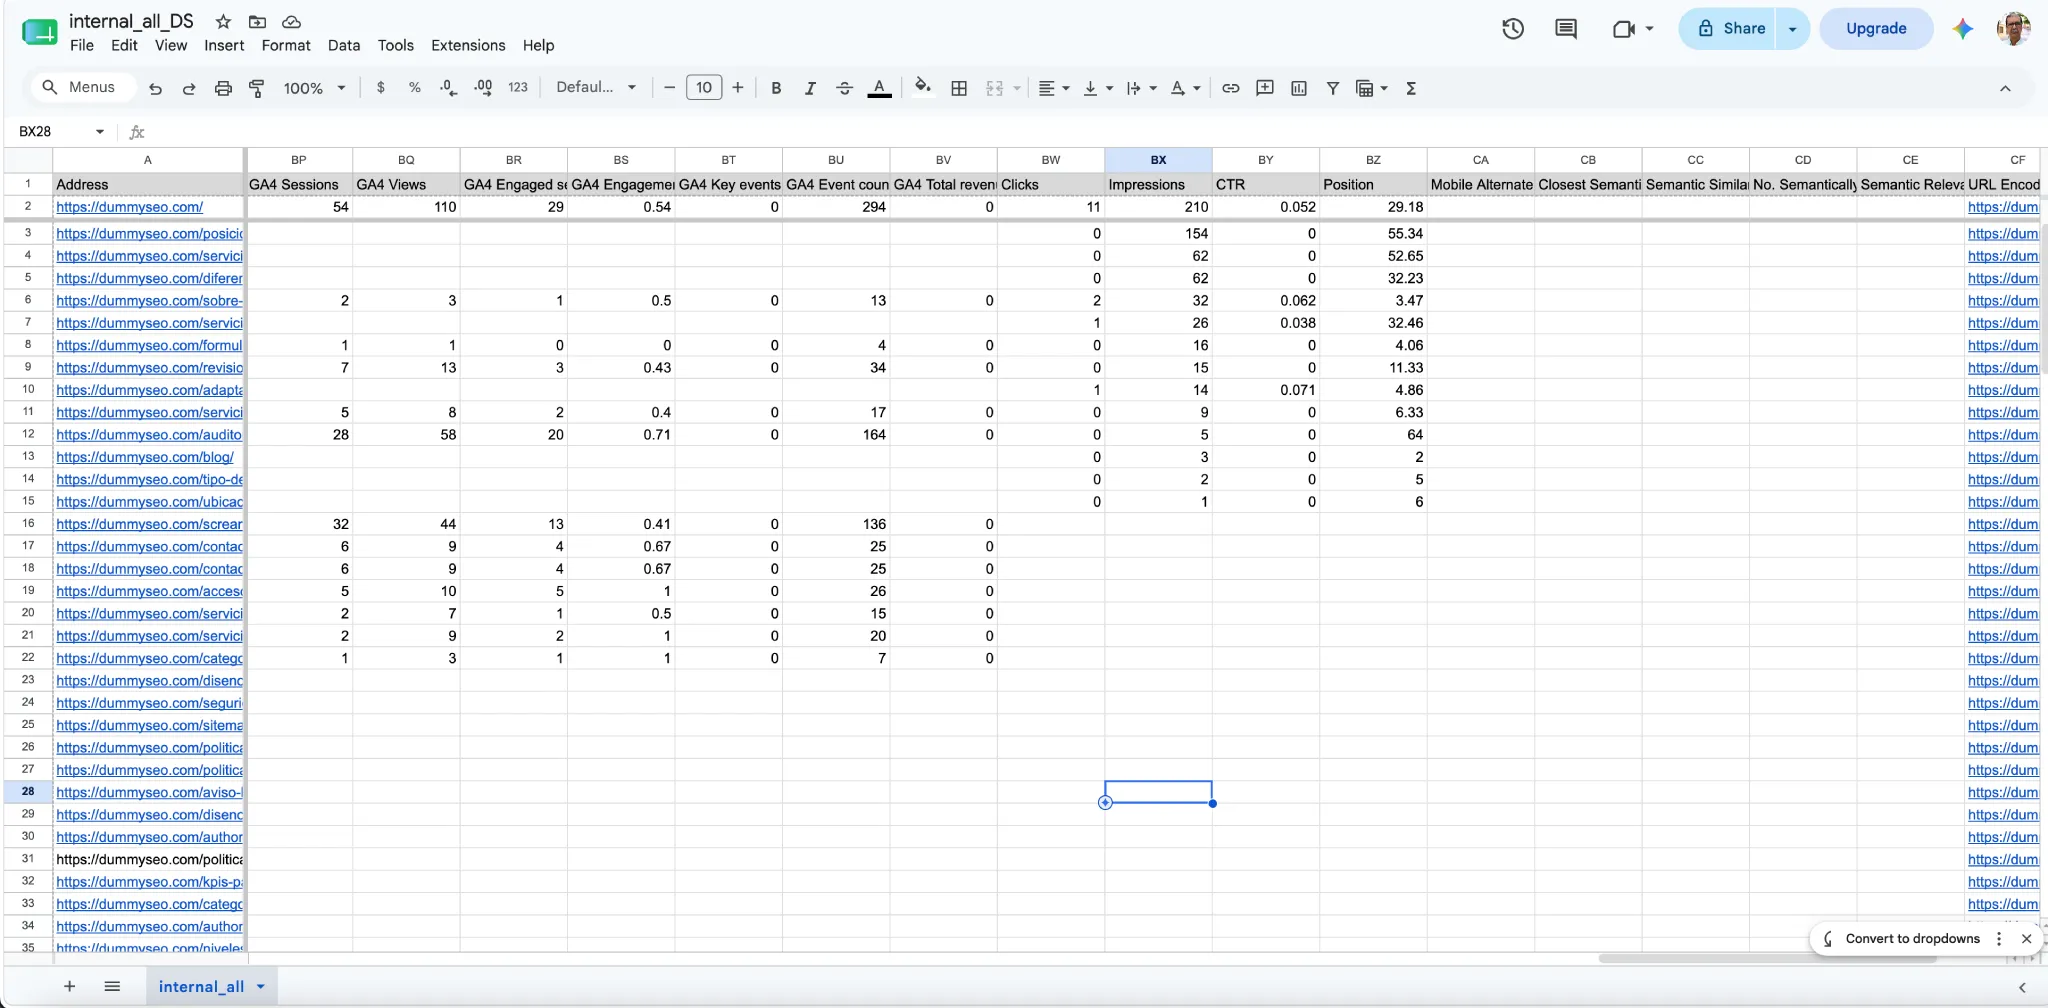The image size is (2048, 1008).
Task: Open more number formats 123
Action: click(x=518, y=88)
